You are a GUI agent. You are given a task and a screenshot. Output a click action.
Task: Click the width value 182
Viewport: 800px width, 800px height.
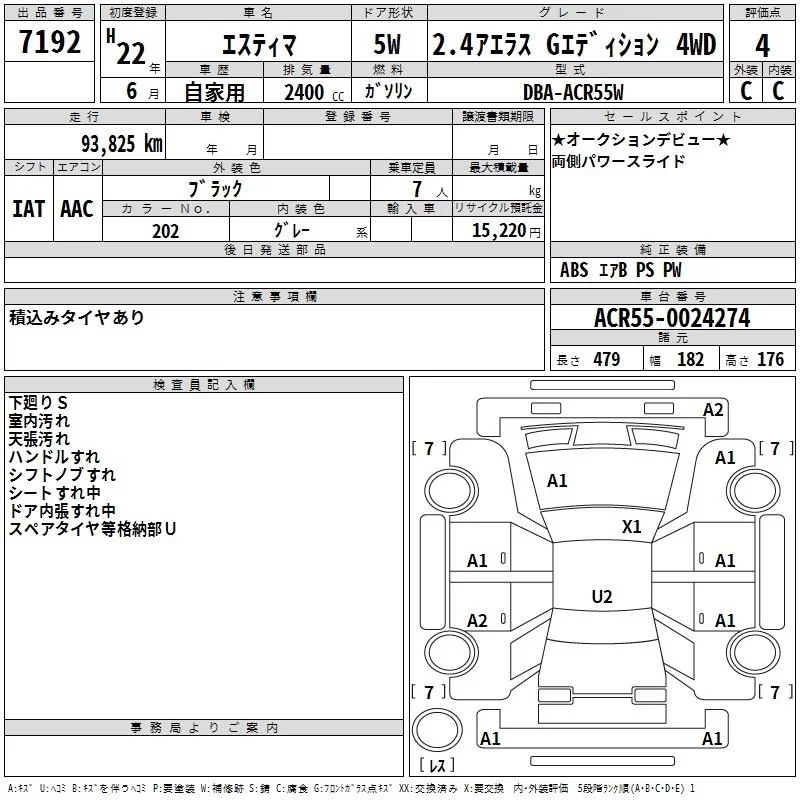point(690,359)
